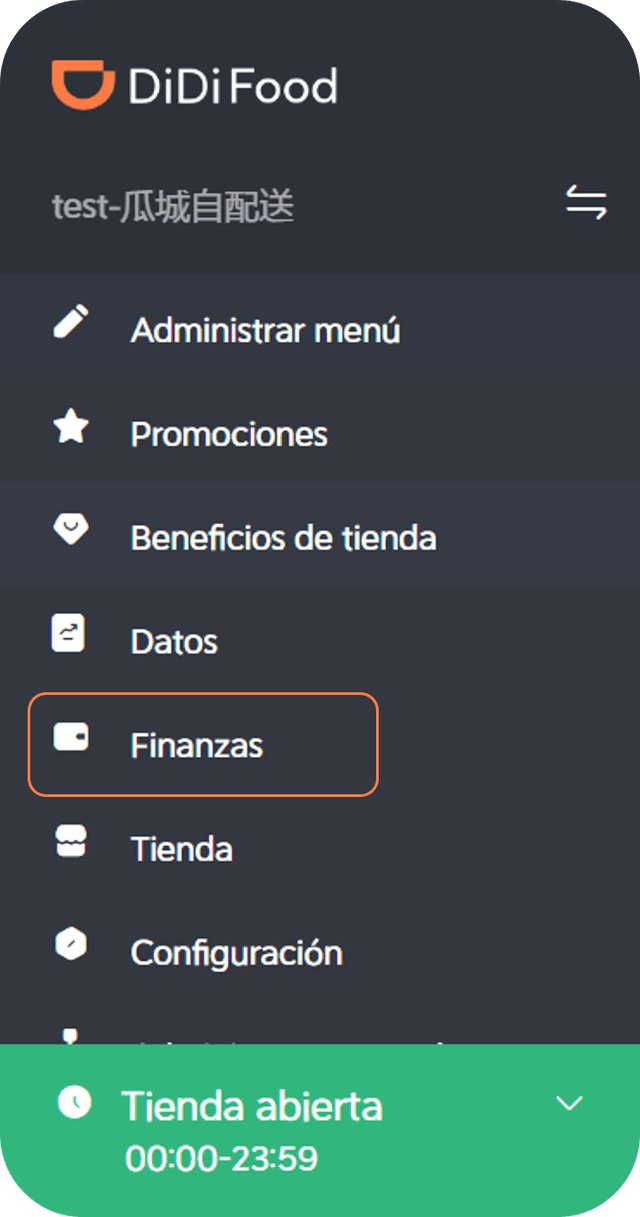Click the clock icon in the green status bar
This screenshot has height=1217, width=640.
pyautogui.click(x=76, y=1105)
